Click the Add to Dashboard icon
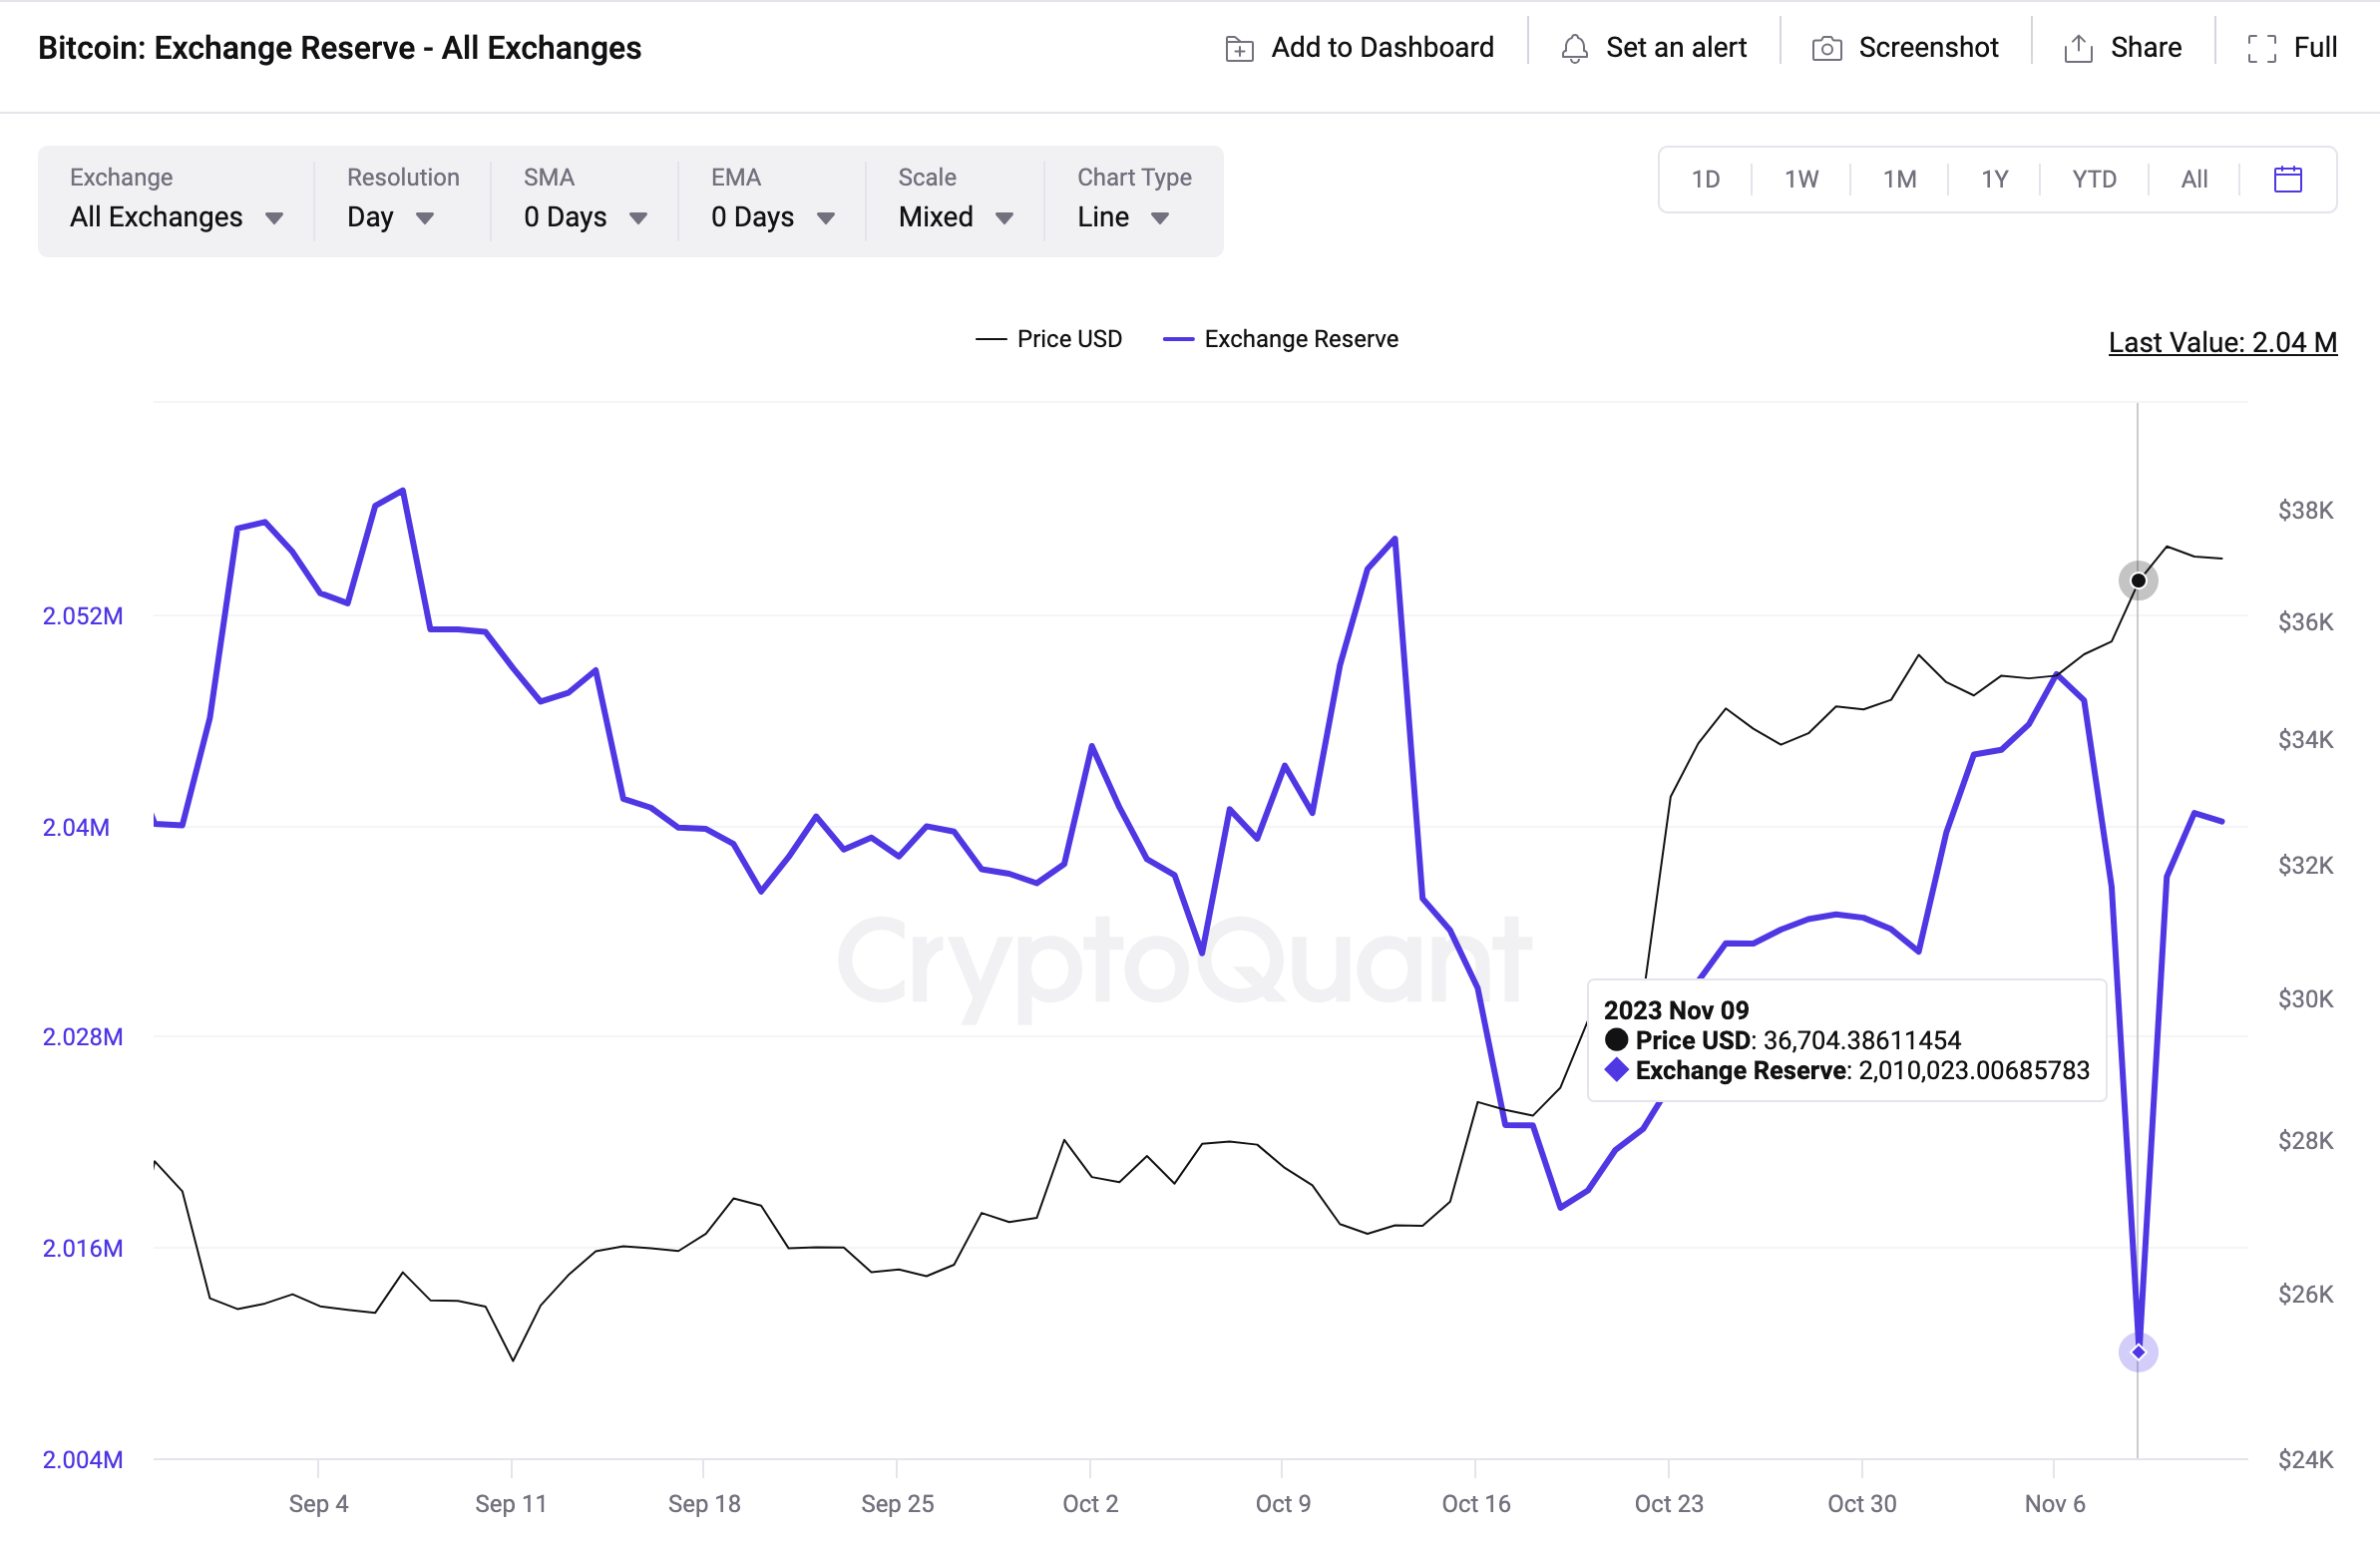The height and width of the screenshot is (1542, 2380). coord(1239,48)
